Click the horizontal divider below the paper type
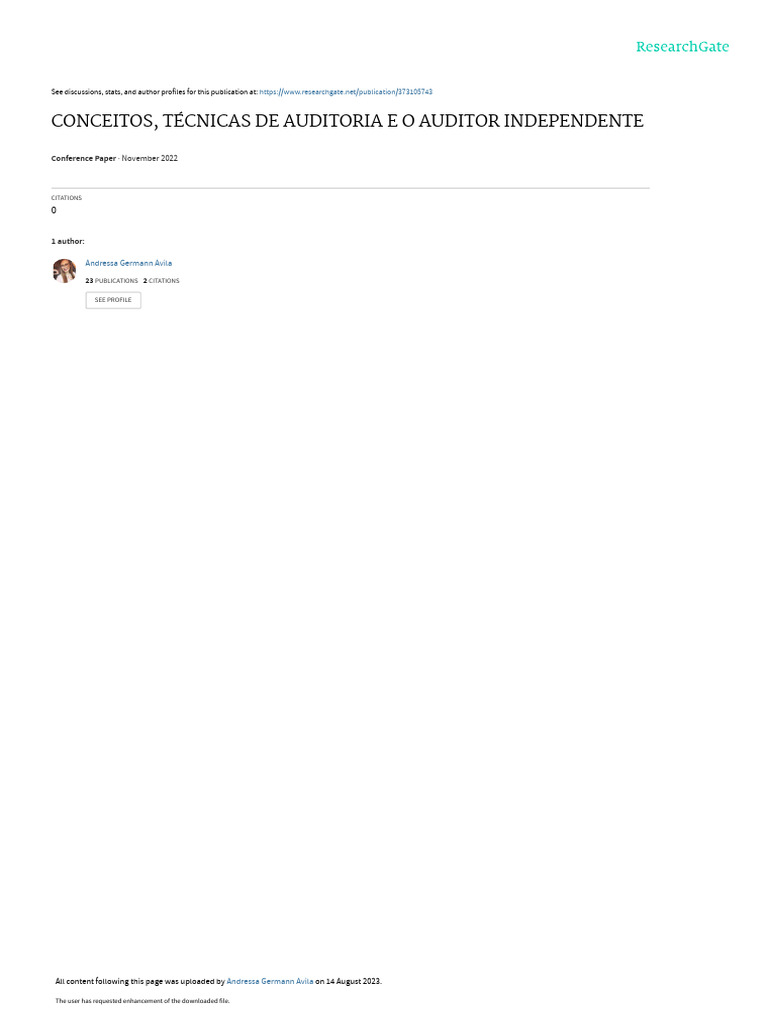The image size is (768, 1024). point(350,188)
